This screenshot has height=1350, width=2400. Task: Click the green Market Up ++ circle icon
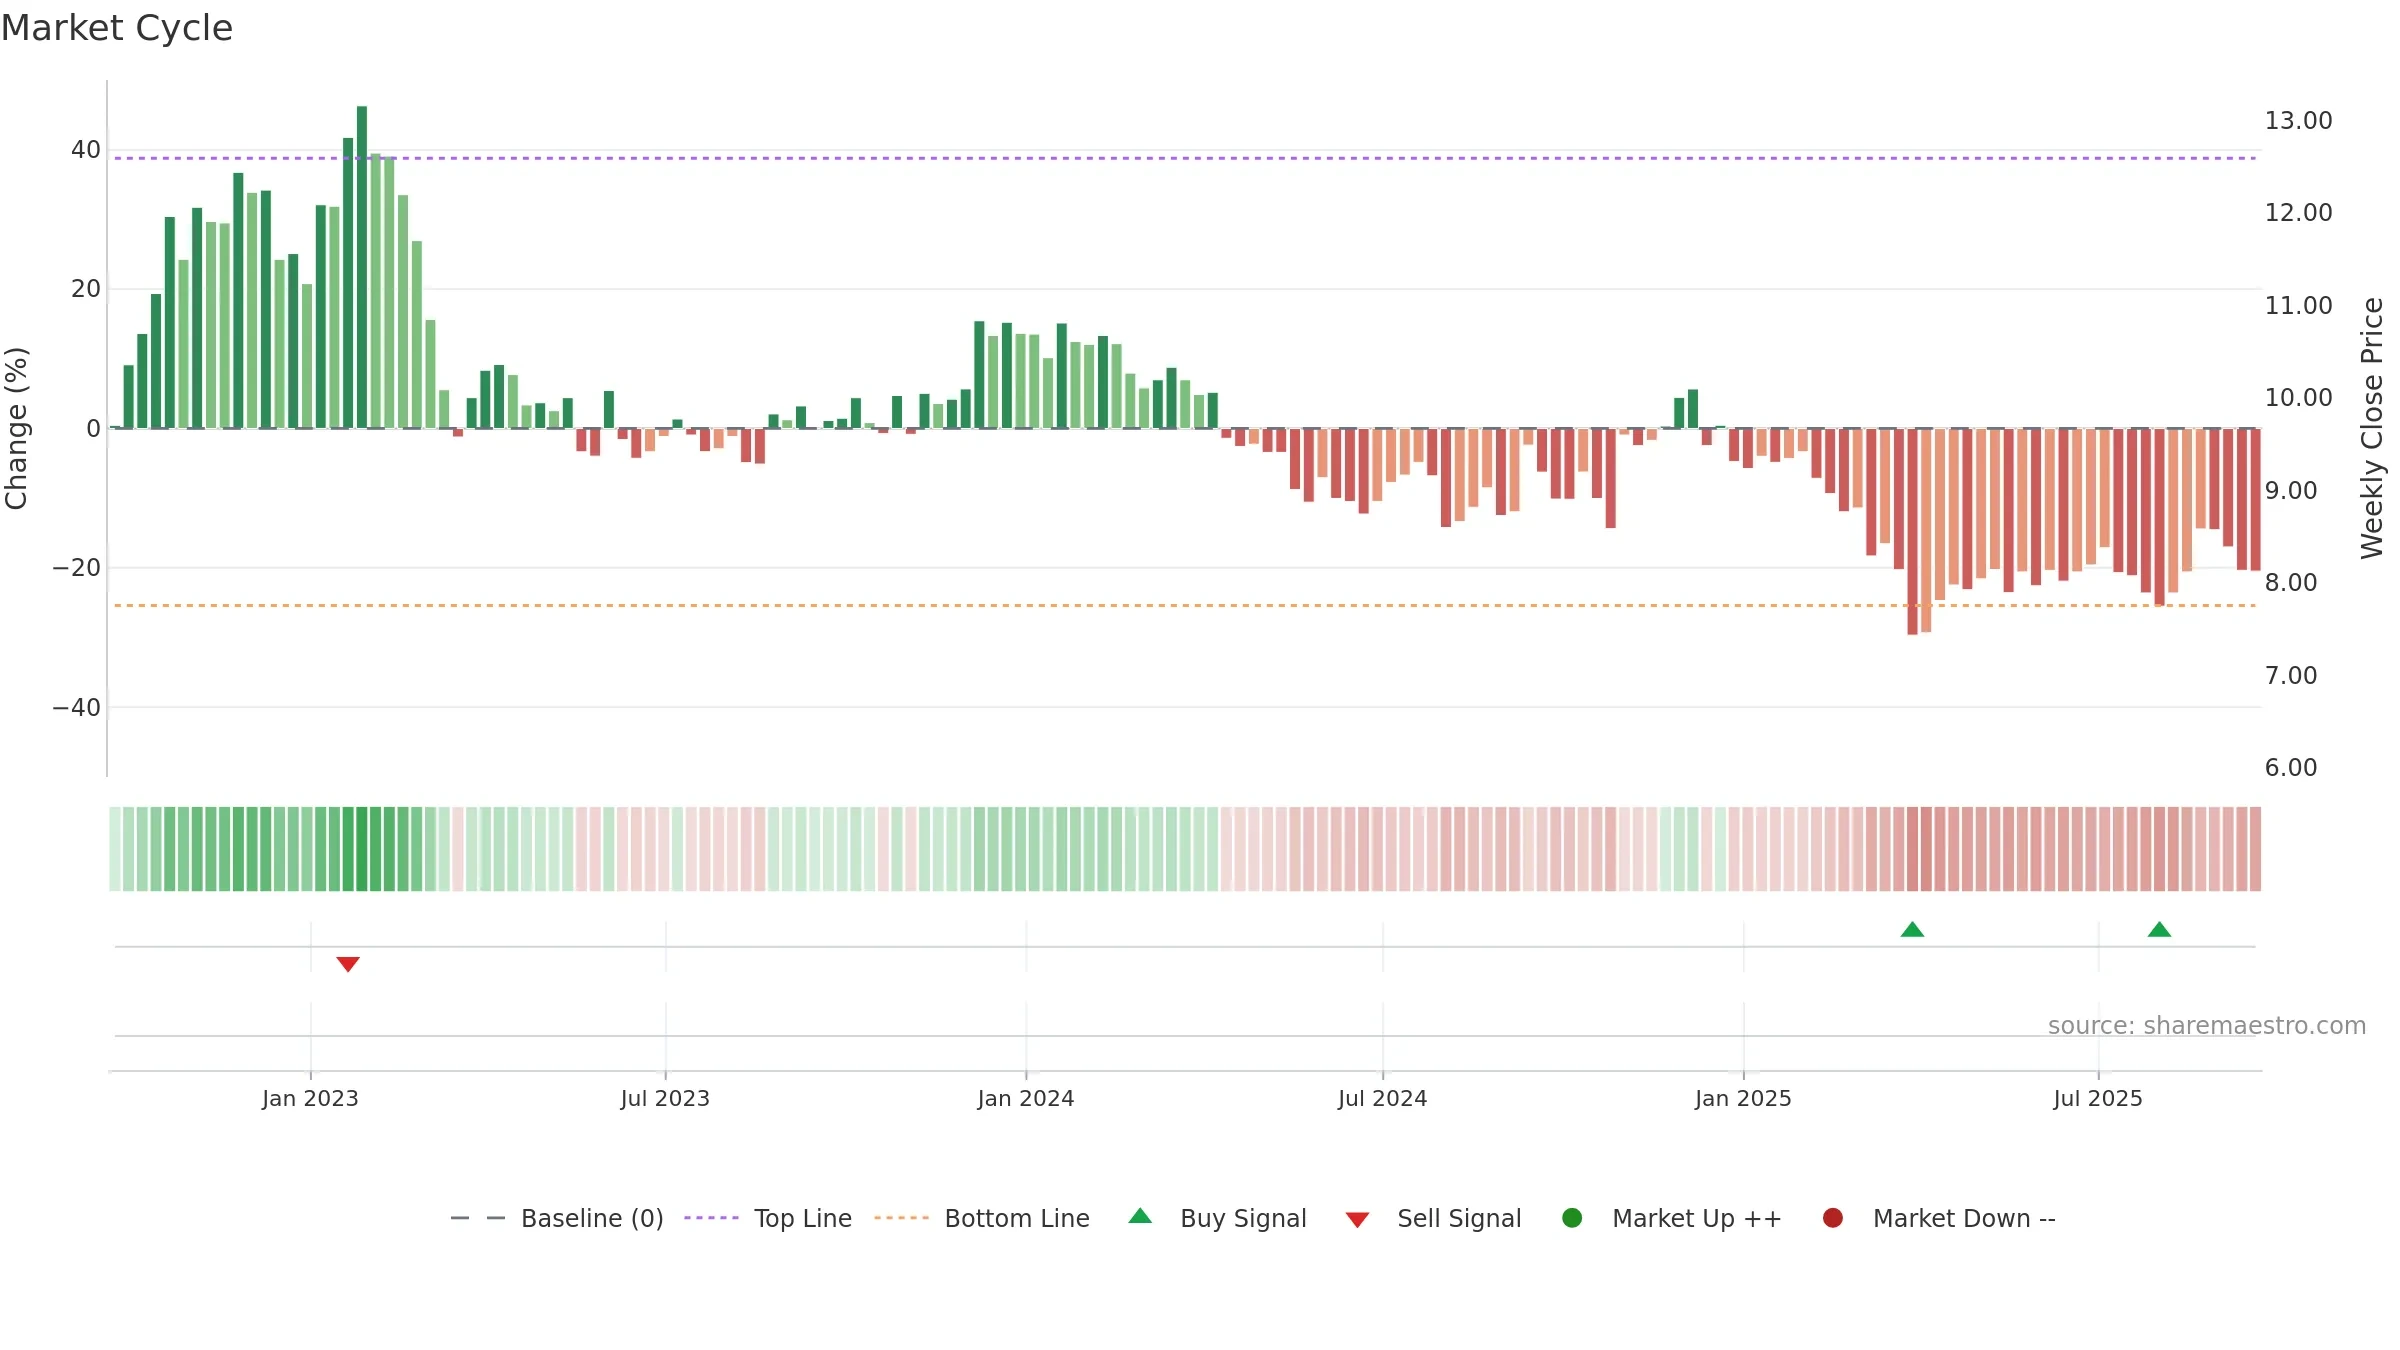tap(1572, 1218)
